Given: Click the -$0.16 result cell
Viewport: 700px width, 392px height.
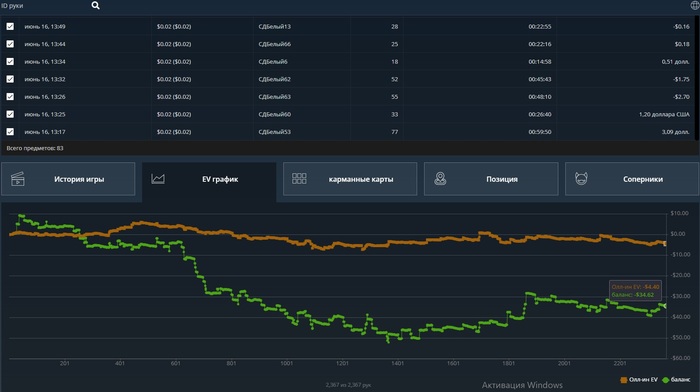Looking at the screenshot, I should pos(681,26).
